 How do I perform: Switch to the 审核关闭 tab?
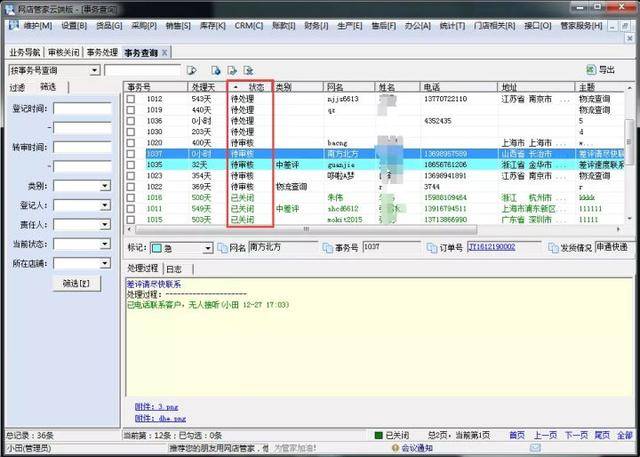63,53
